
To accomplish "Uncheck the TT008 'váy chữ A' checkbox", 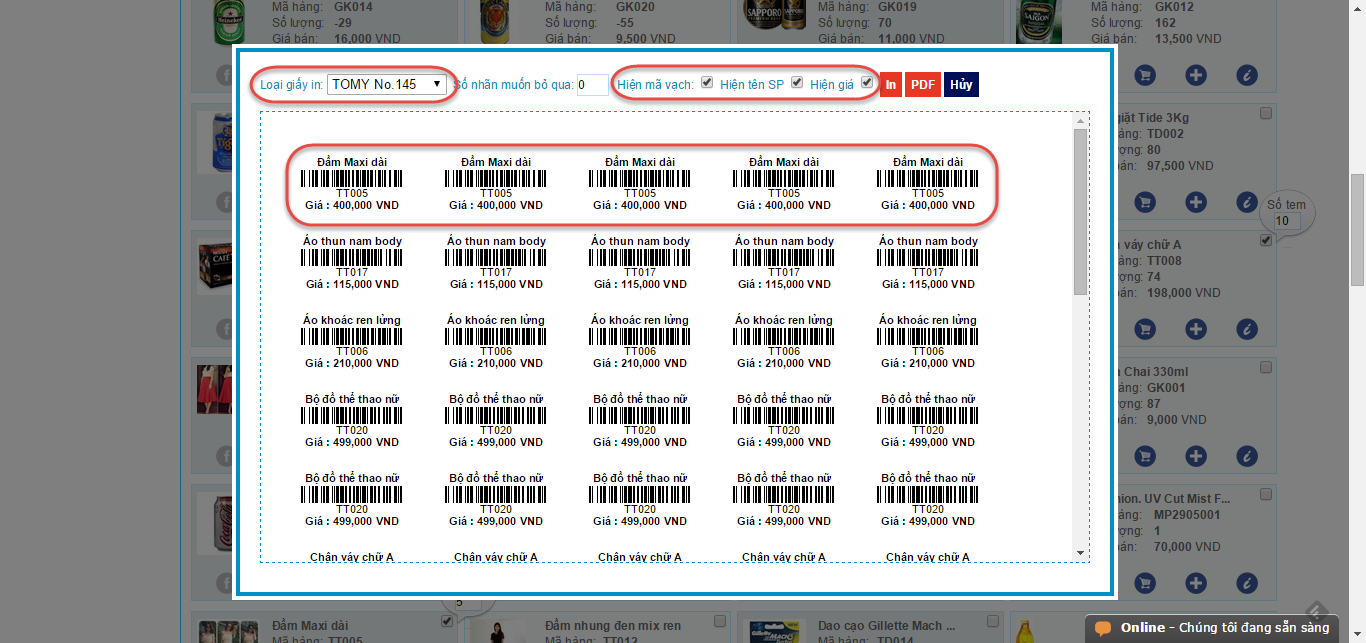I will pos(1266,241).
